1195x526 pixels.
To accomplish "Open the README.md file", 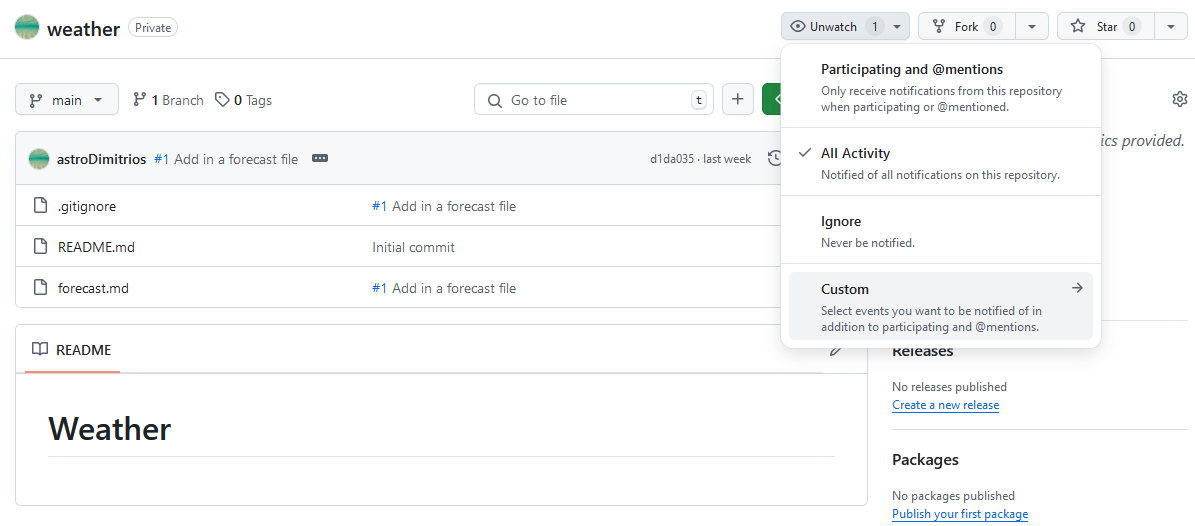I will coord(96,247).
